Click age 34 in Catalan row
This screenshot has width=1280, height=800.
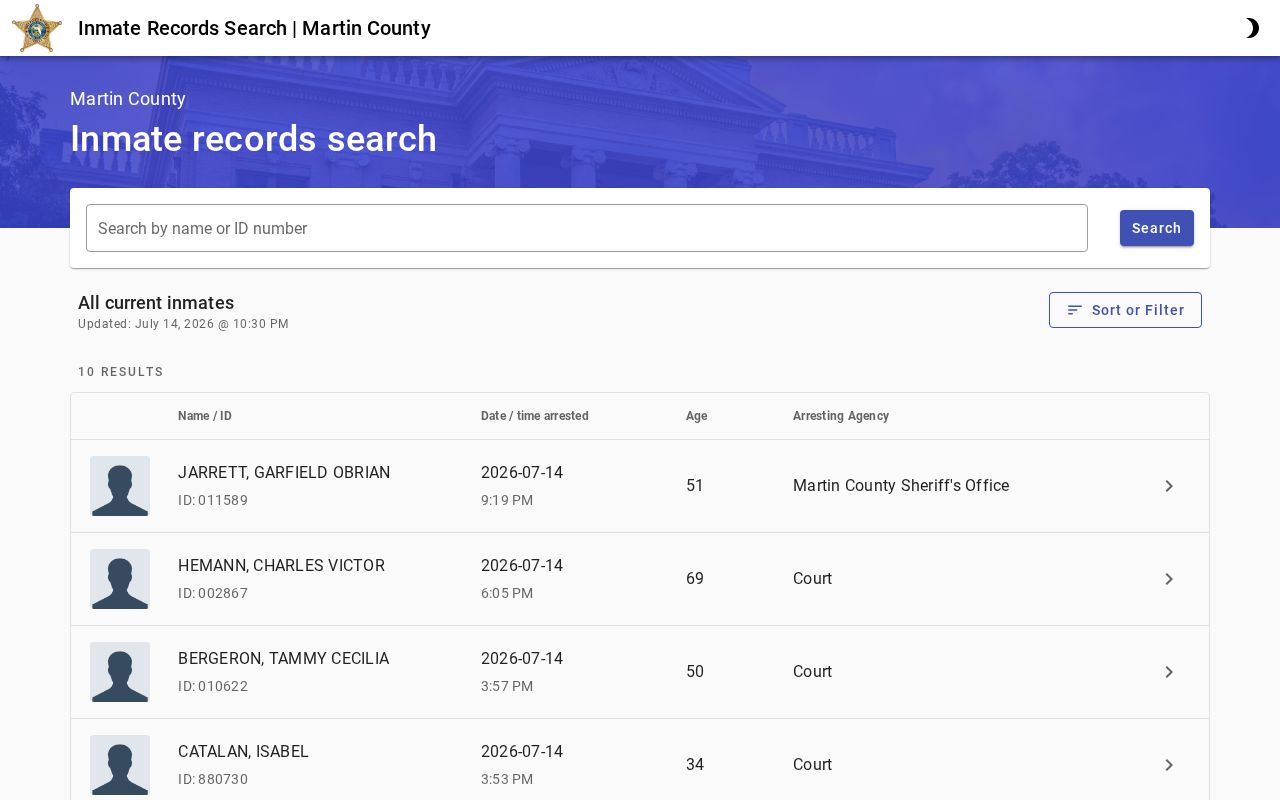(x=695, y=765)
